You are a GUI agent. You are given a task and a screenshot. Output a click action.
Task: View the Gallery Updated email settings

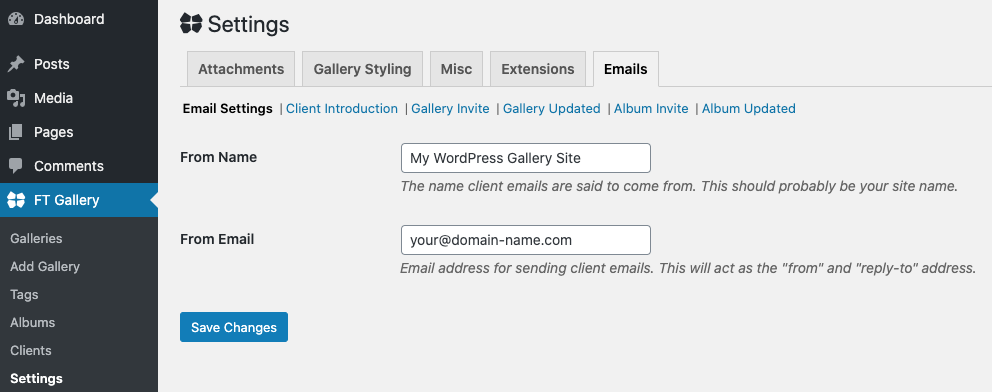coord(552,109)
